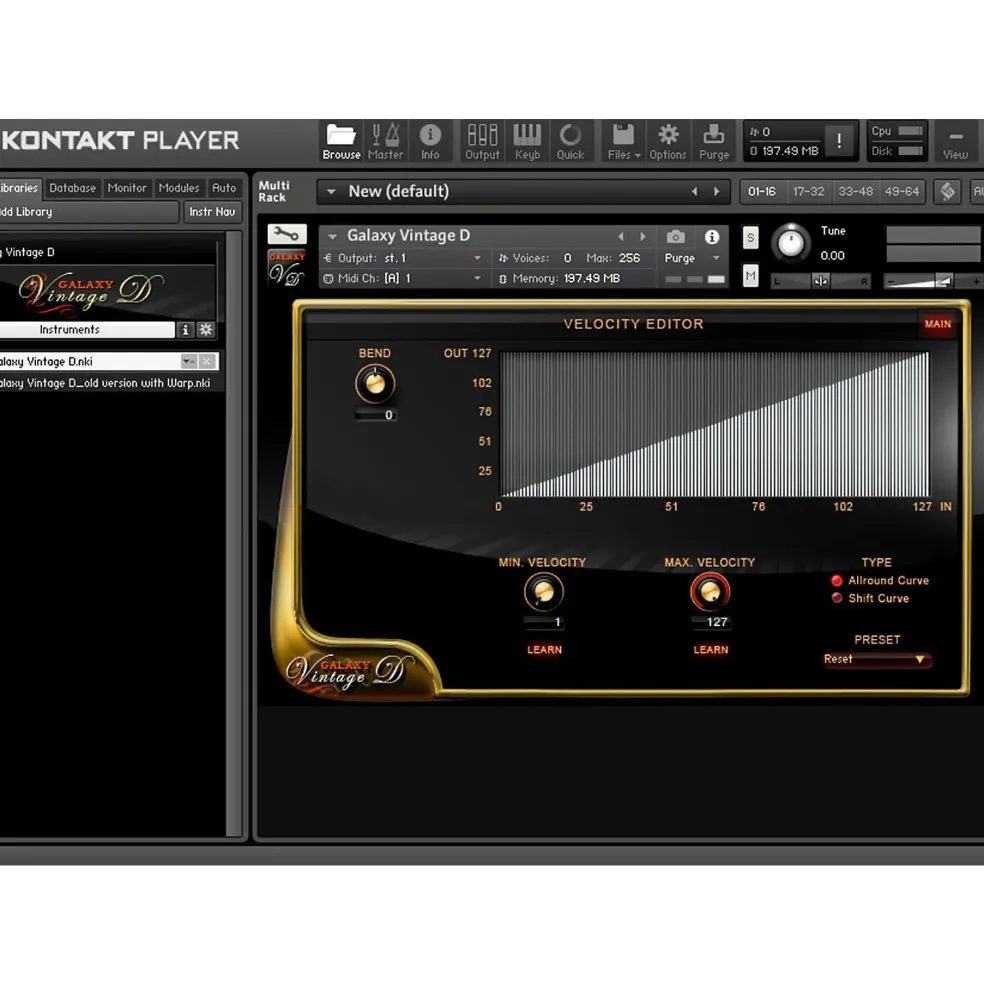Select rack page 33-48

[855, 192]
